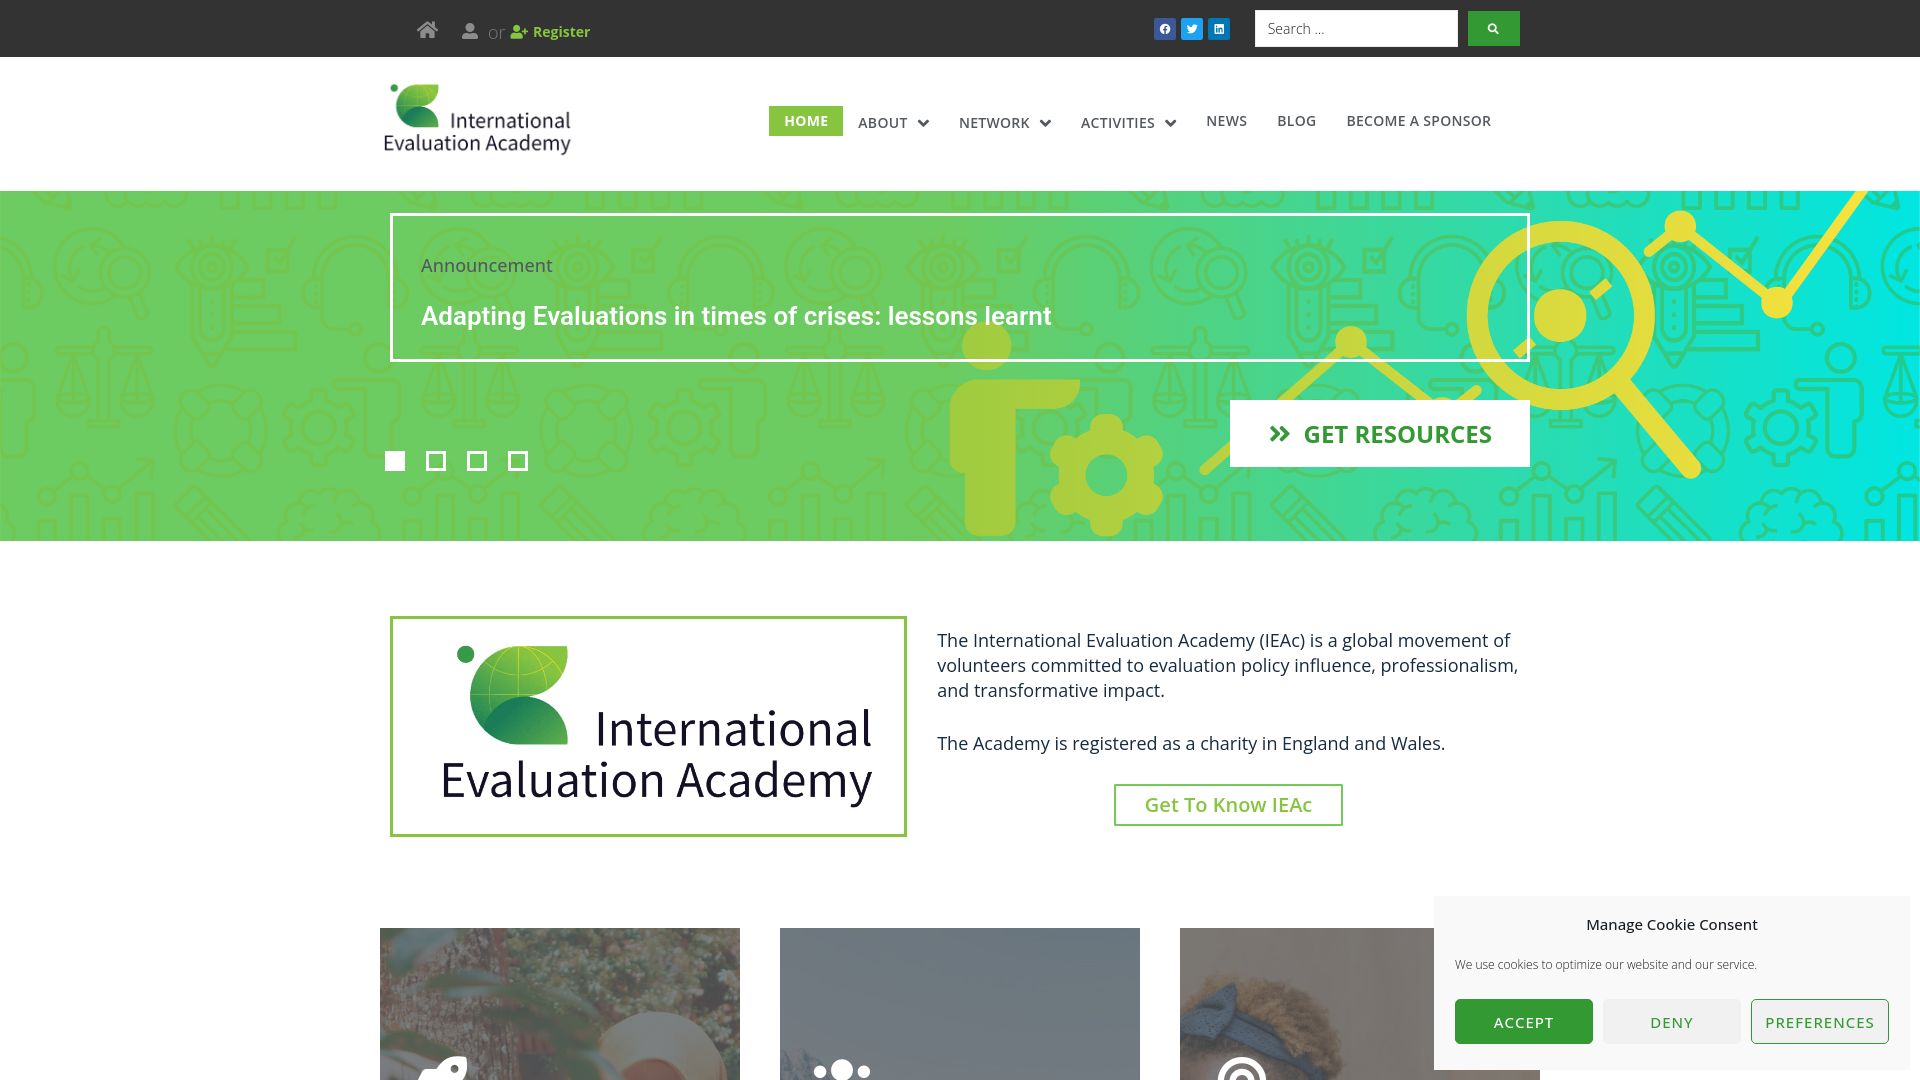Viewport: 1920px width, 1080px height.
Task: Click the large IEAc logo image
Action: point(648,726)
